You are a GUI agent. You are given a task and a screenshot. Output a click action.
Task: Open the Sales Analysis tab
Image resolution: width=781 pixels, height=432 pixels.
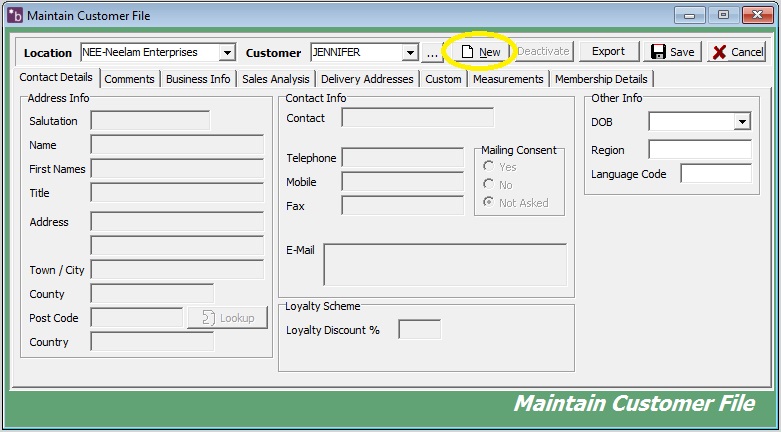click(x=275, y=79)
